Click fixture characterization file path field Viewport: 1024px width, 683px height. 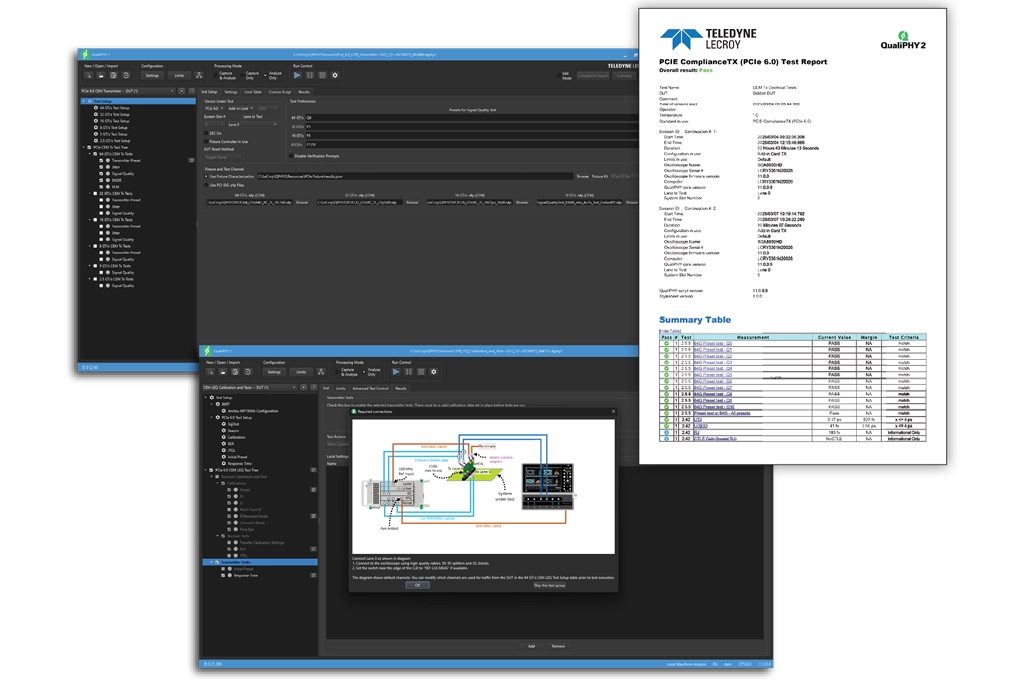[x=415, y=176]
